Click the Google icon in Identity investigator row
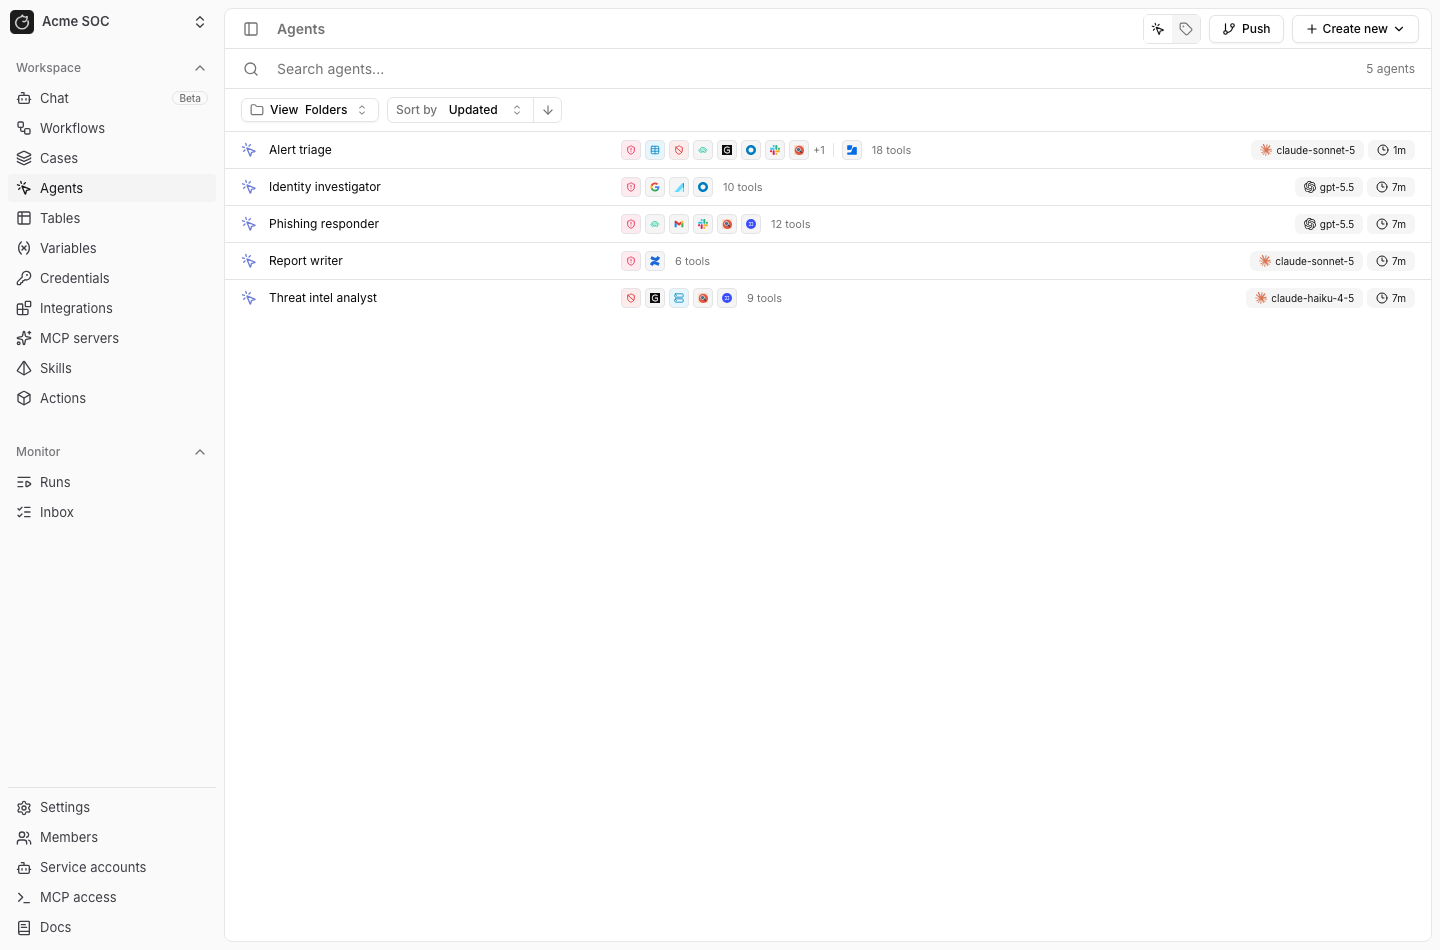Viewport: 1440px width, 950px height. (655, 187)
